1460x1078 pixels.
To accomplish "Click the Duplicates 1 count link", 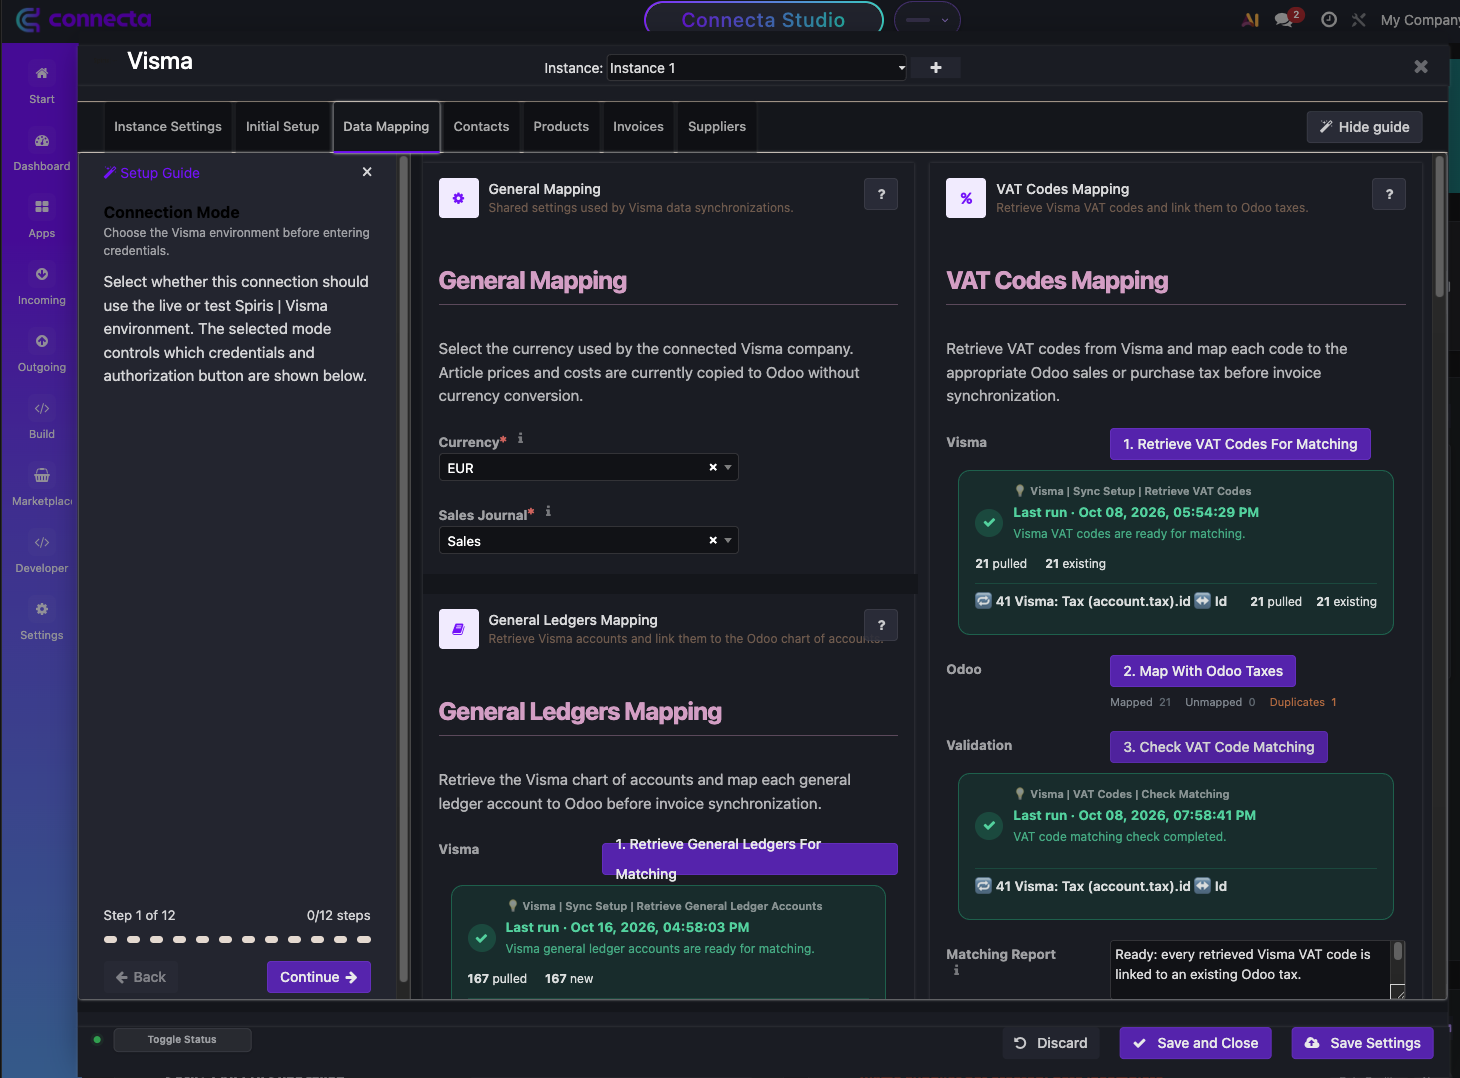I will [x=1303, y=702].
